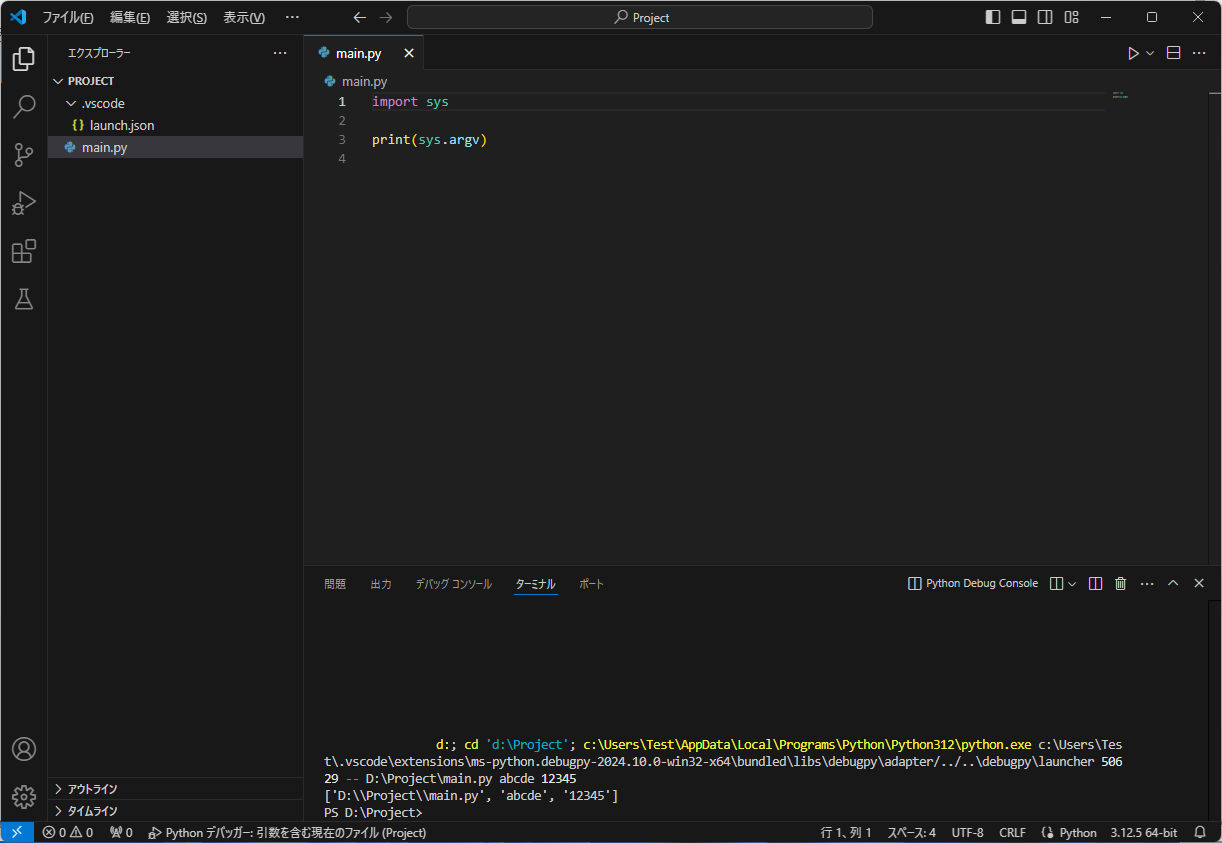The image size is (1222, 843).
Task: Click the editor minimap
Action: (1120, 95)
